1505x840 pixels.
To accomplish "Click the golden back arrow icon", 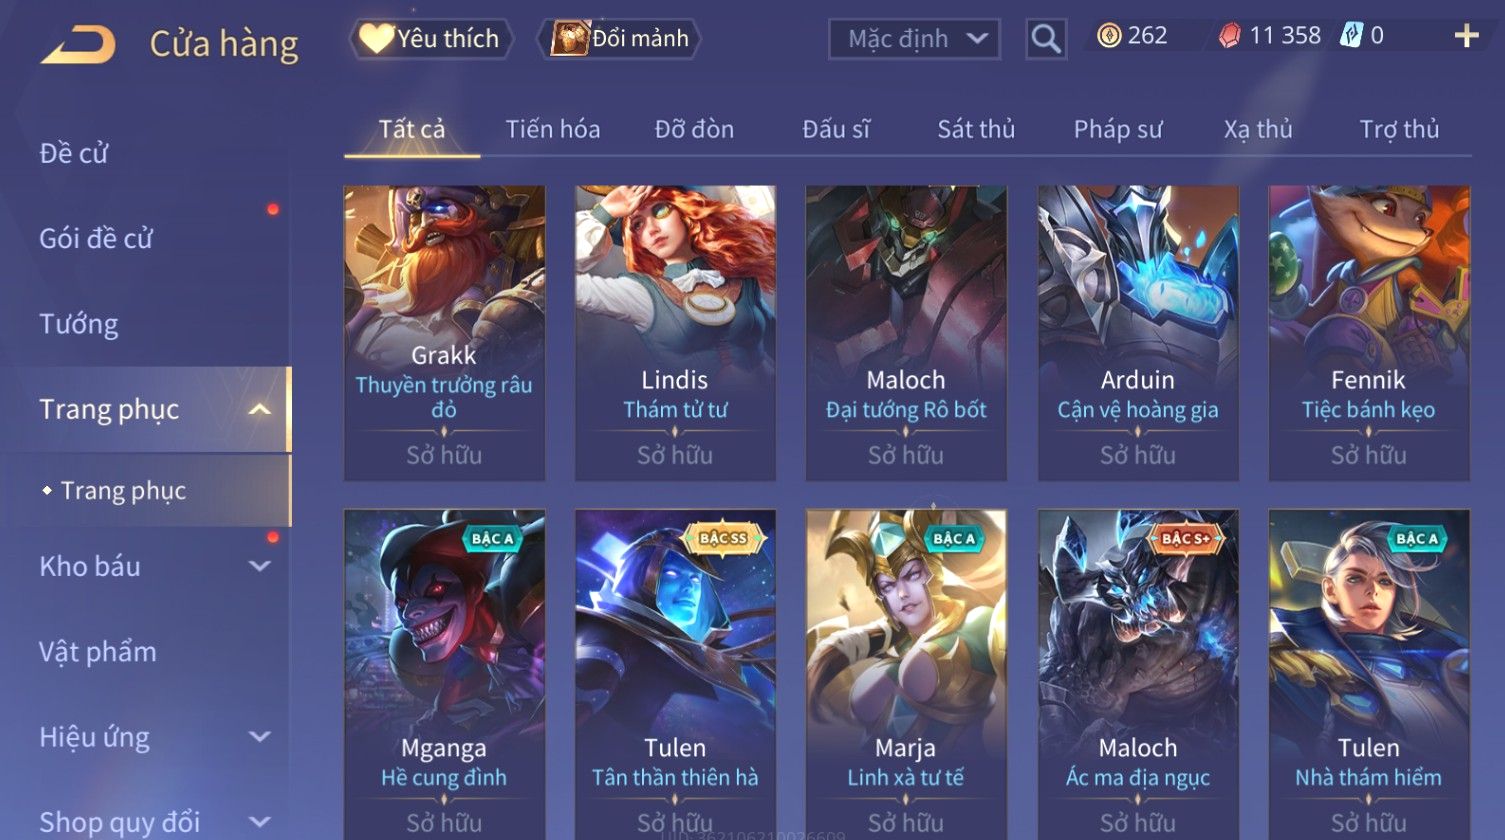I will (x=78, y=45).
